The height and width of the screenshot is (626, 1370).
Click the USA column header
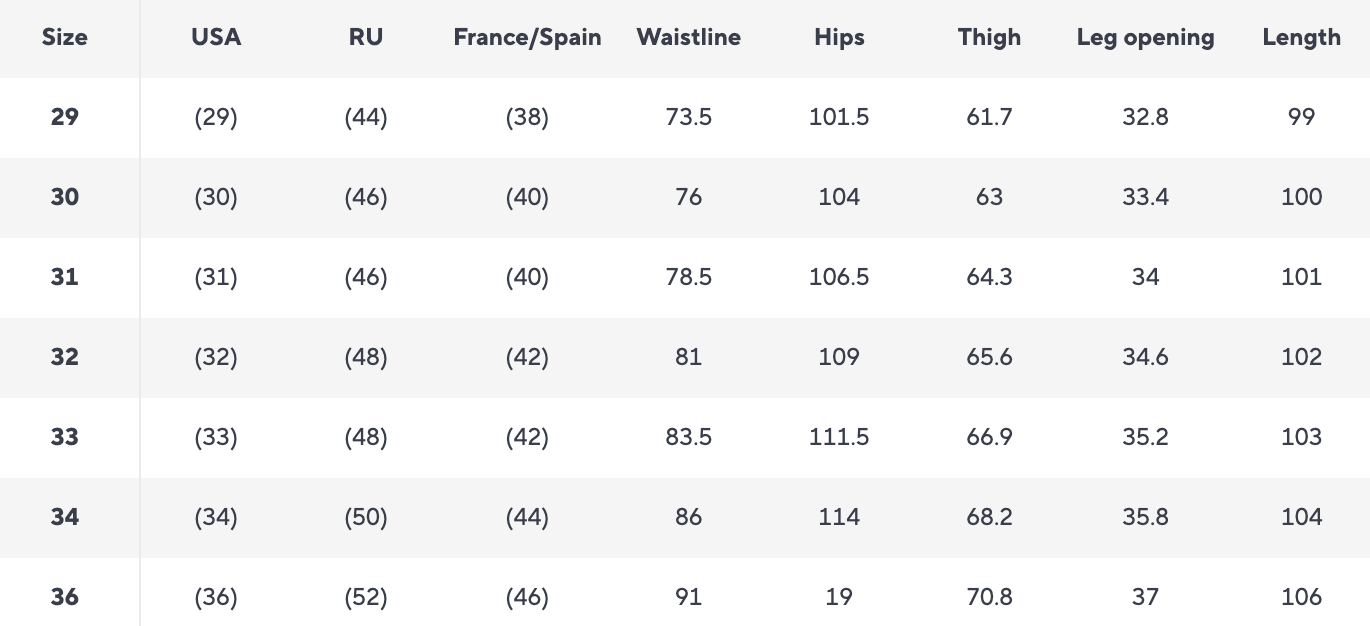[x=216, y=38]
